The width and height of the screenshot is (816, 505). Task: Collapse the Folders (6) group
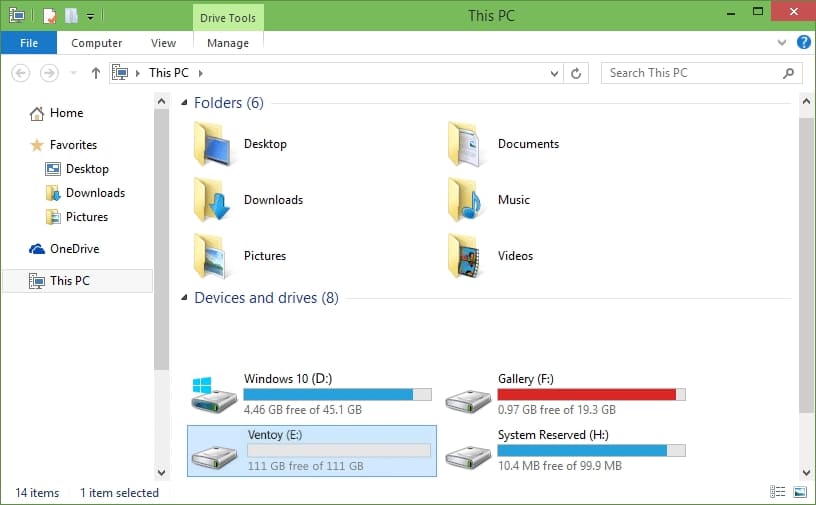(184, 103)
